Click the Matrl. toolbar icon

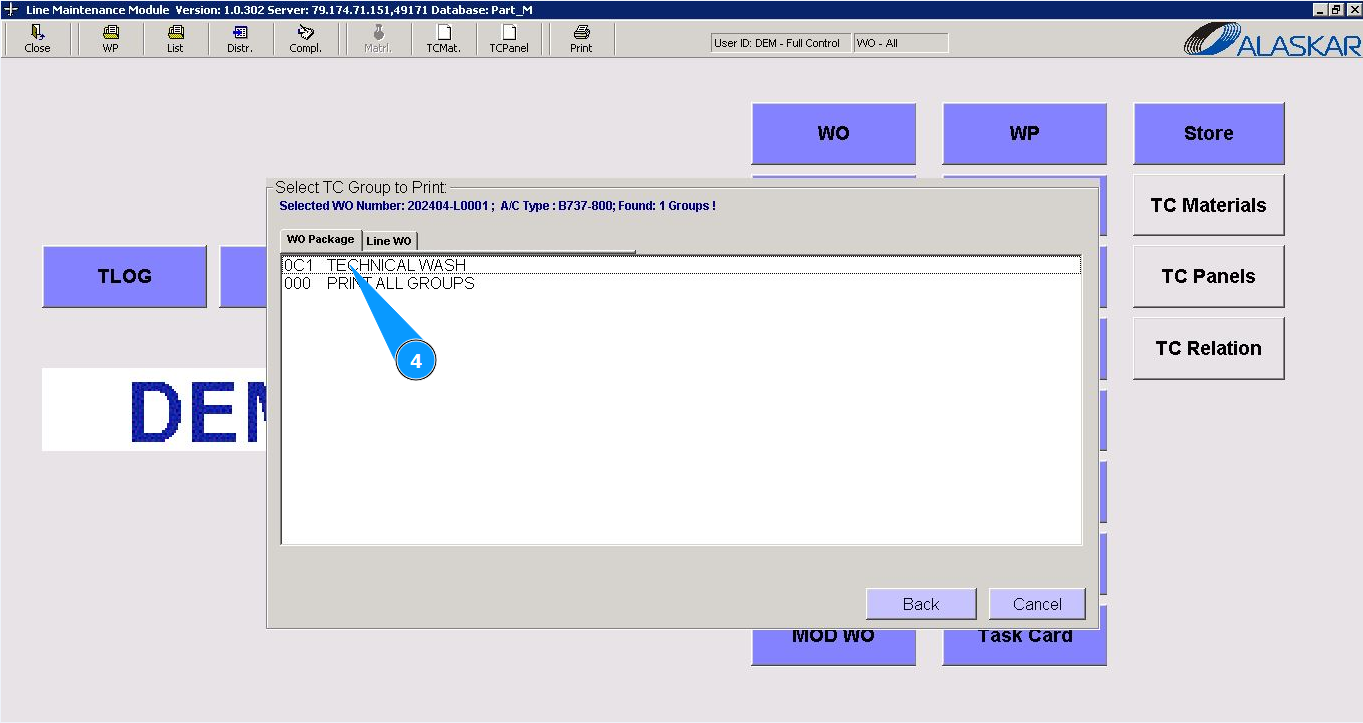tap(378, 39)
